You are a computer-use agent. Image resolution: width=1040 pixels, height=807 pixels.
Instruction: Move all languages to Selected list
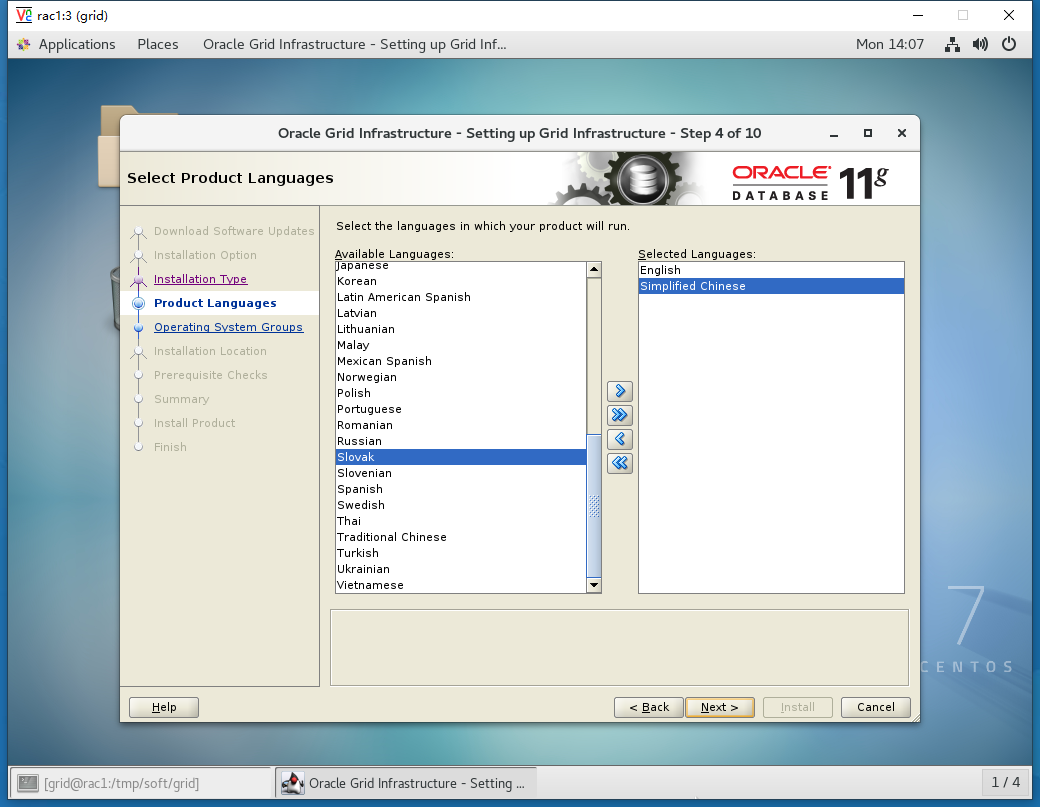click(x=619, y=415)
